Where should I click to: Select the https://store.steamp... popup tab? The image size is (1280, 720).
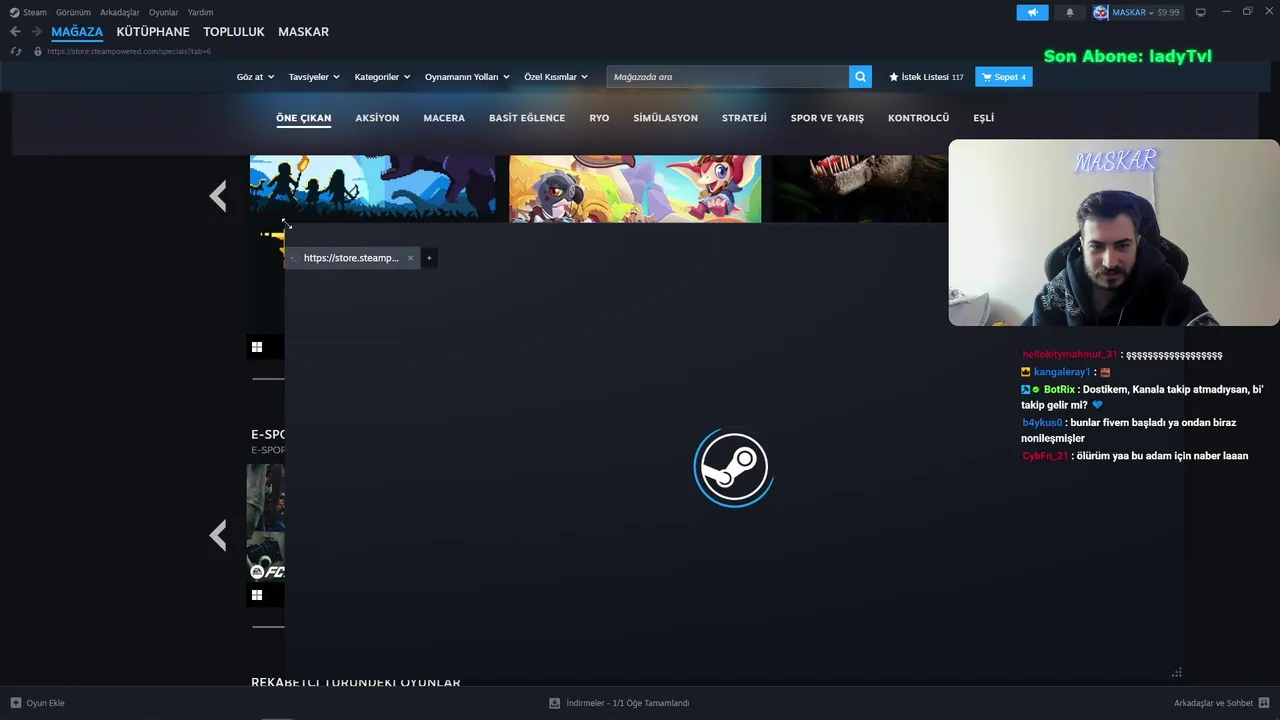351,258
